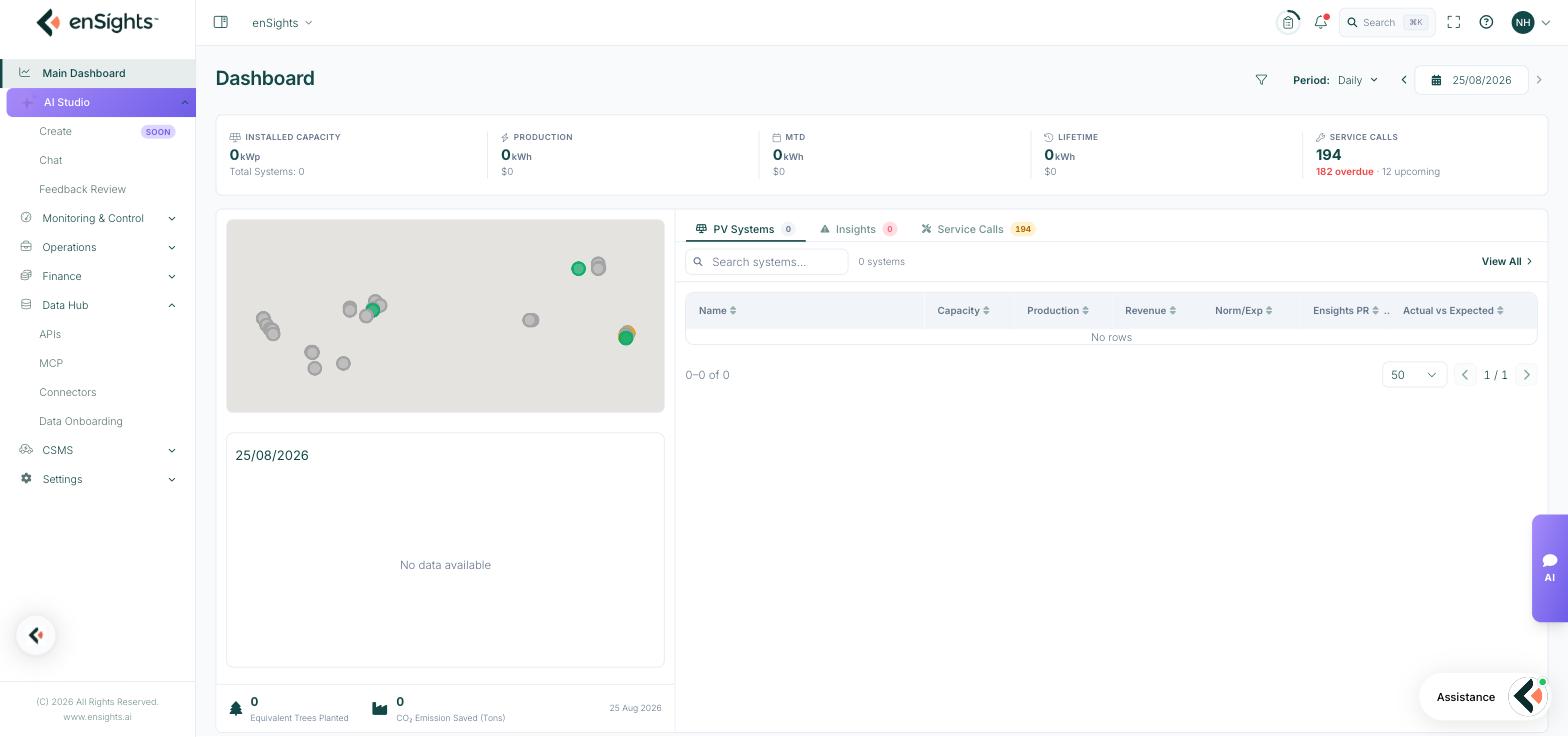Click the Settings gear icon

[26, 479]
